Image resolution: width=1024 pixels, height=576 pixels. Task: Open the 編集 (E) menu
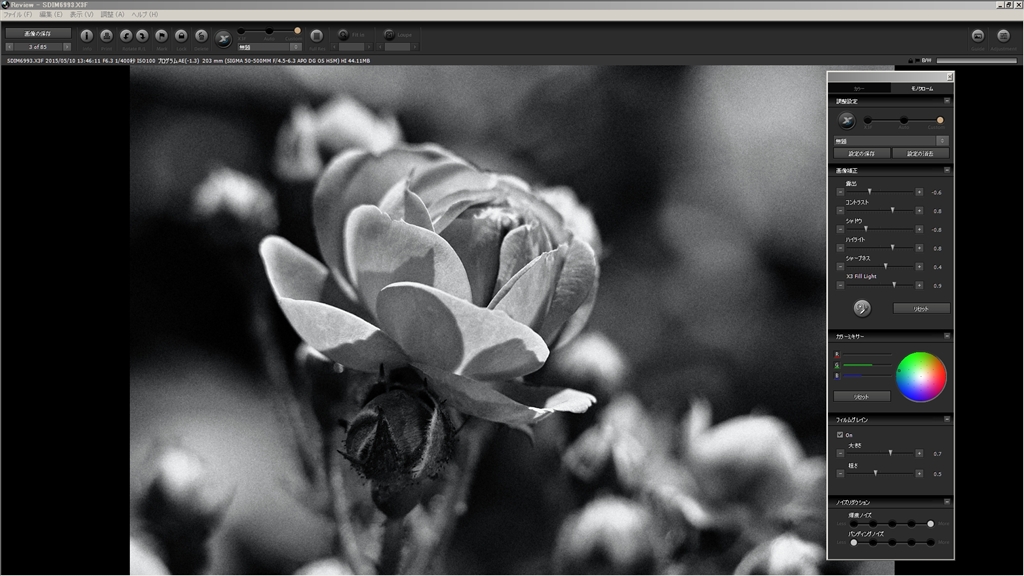coord(51,14)
